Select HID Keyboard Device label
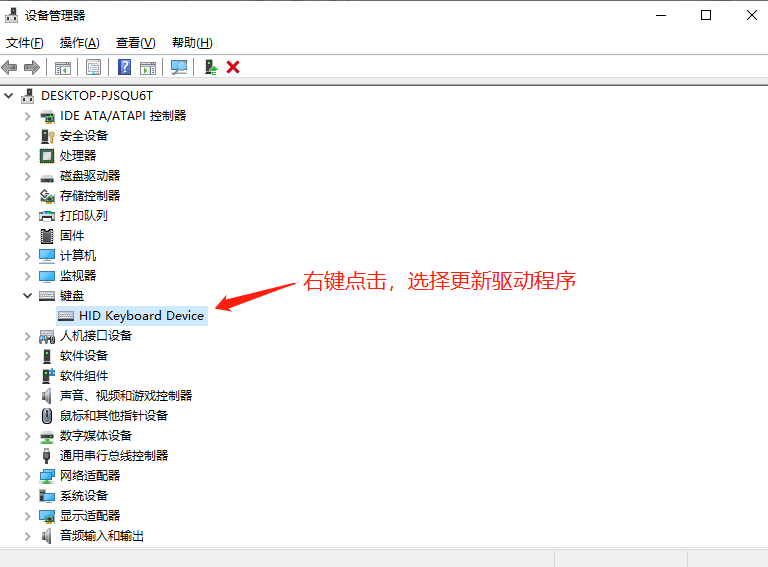This screenshot has height=567, width=768. [x=141, y=316]
